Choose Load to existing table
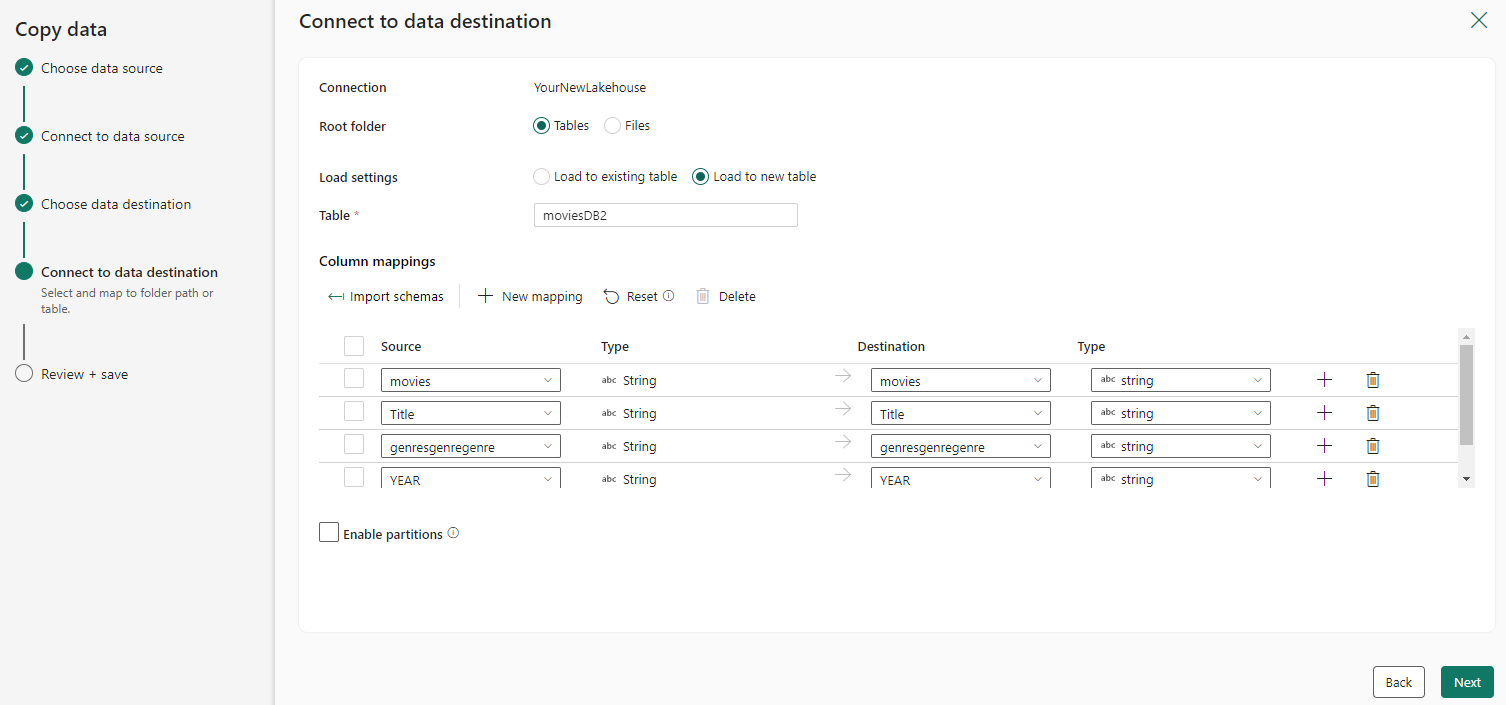This screenshot has width=1506, height=705. (542, 177)
